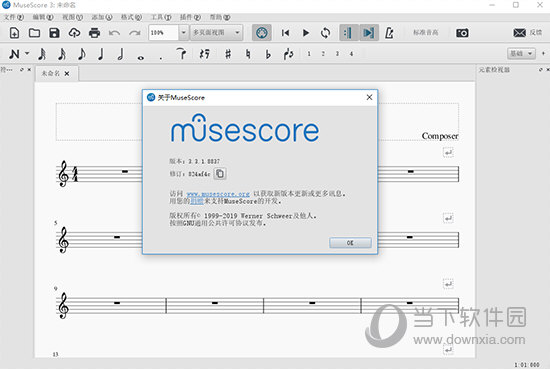Toggle loop playback
This screenshot has width=550, height=369.
pyautogui.click(x=325, y=33)
